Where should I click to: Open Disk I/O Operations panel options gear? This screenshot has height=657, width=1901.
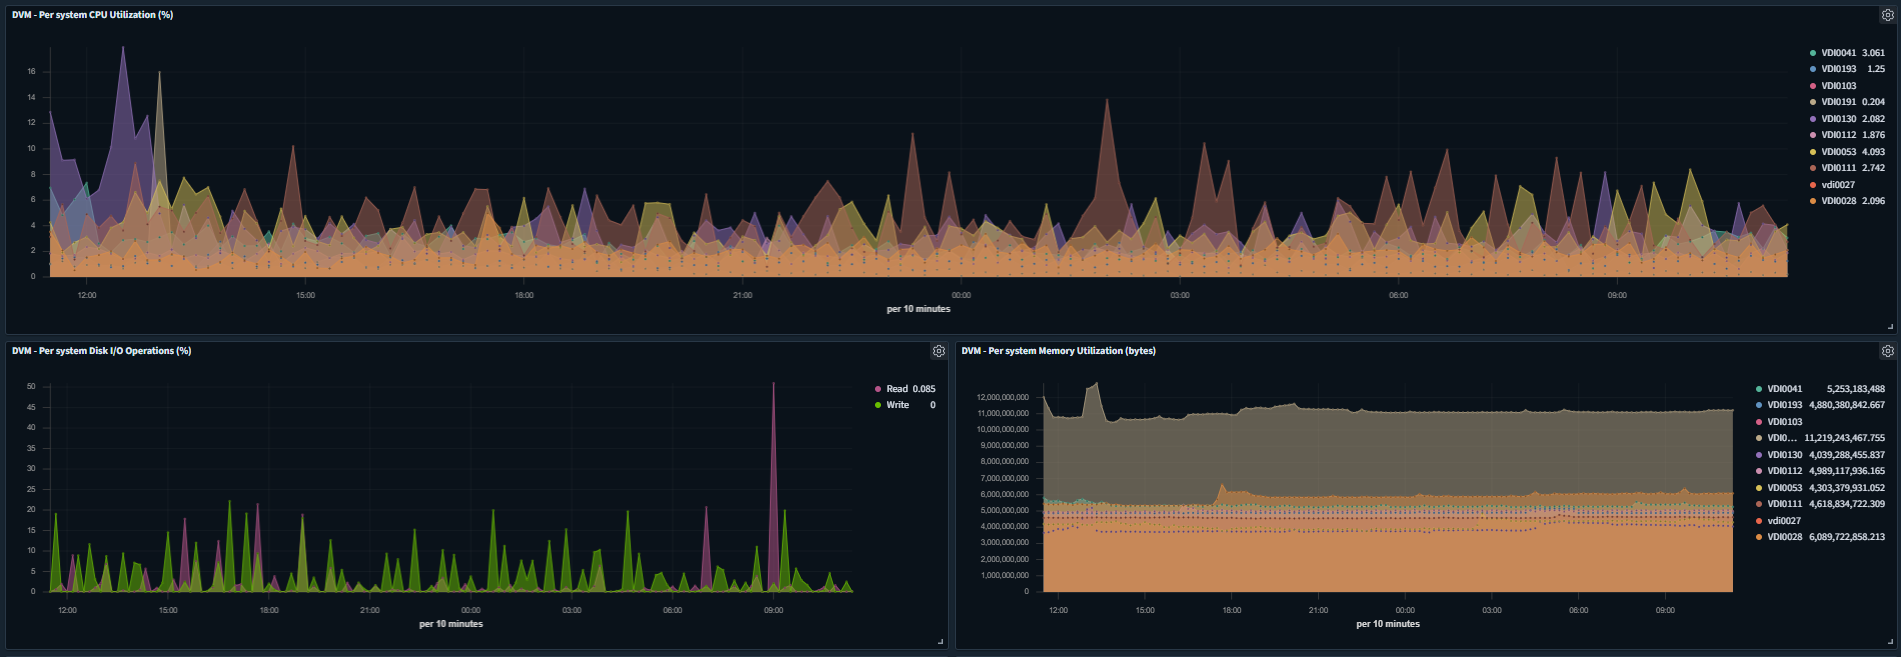coord(938,351)
